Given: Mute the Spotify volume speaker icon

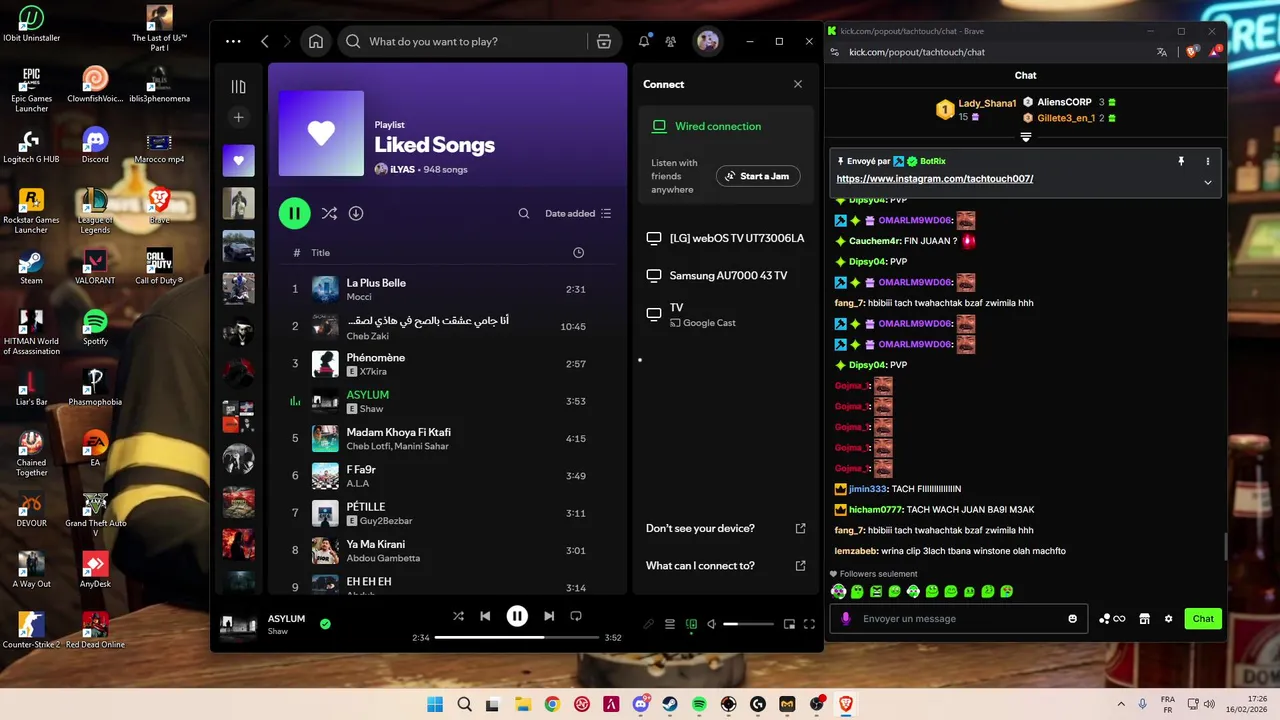Looking at the screenshot, I should [x=712, y=624].
